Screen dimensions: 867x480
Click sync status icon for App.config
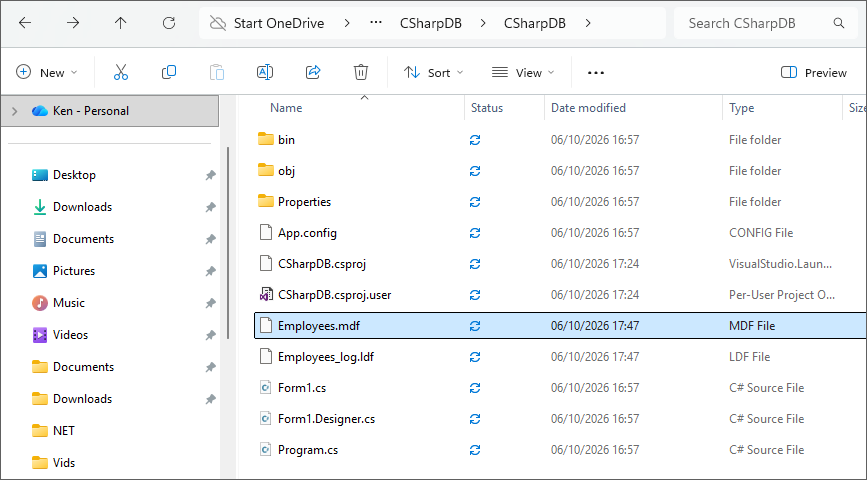tap(474, 233)
